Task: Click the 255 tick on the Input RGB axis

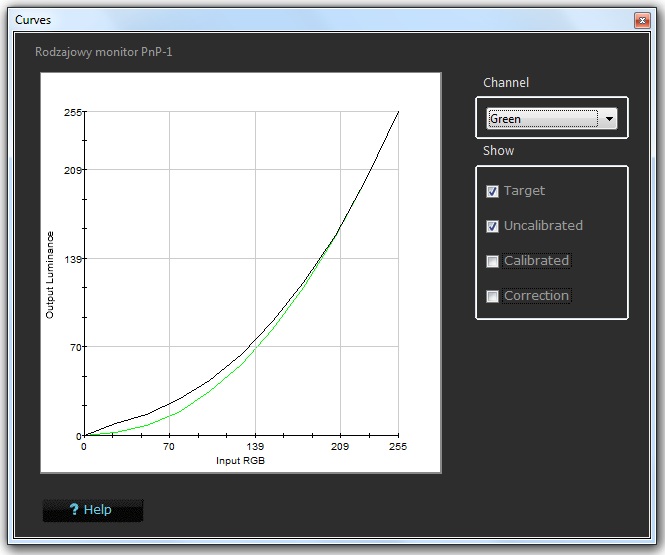Action: click(398, 447)
